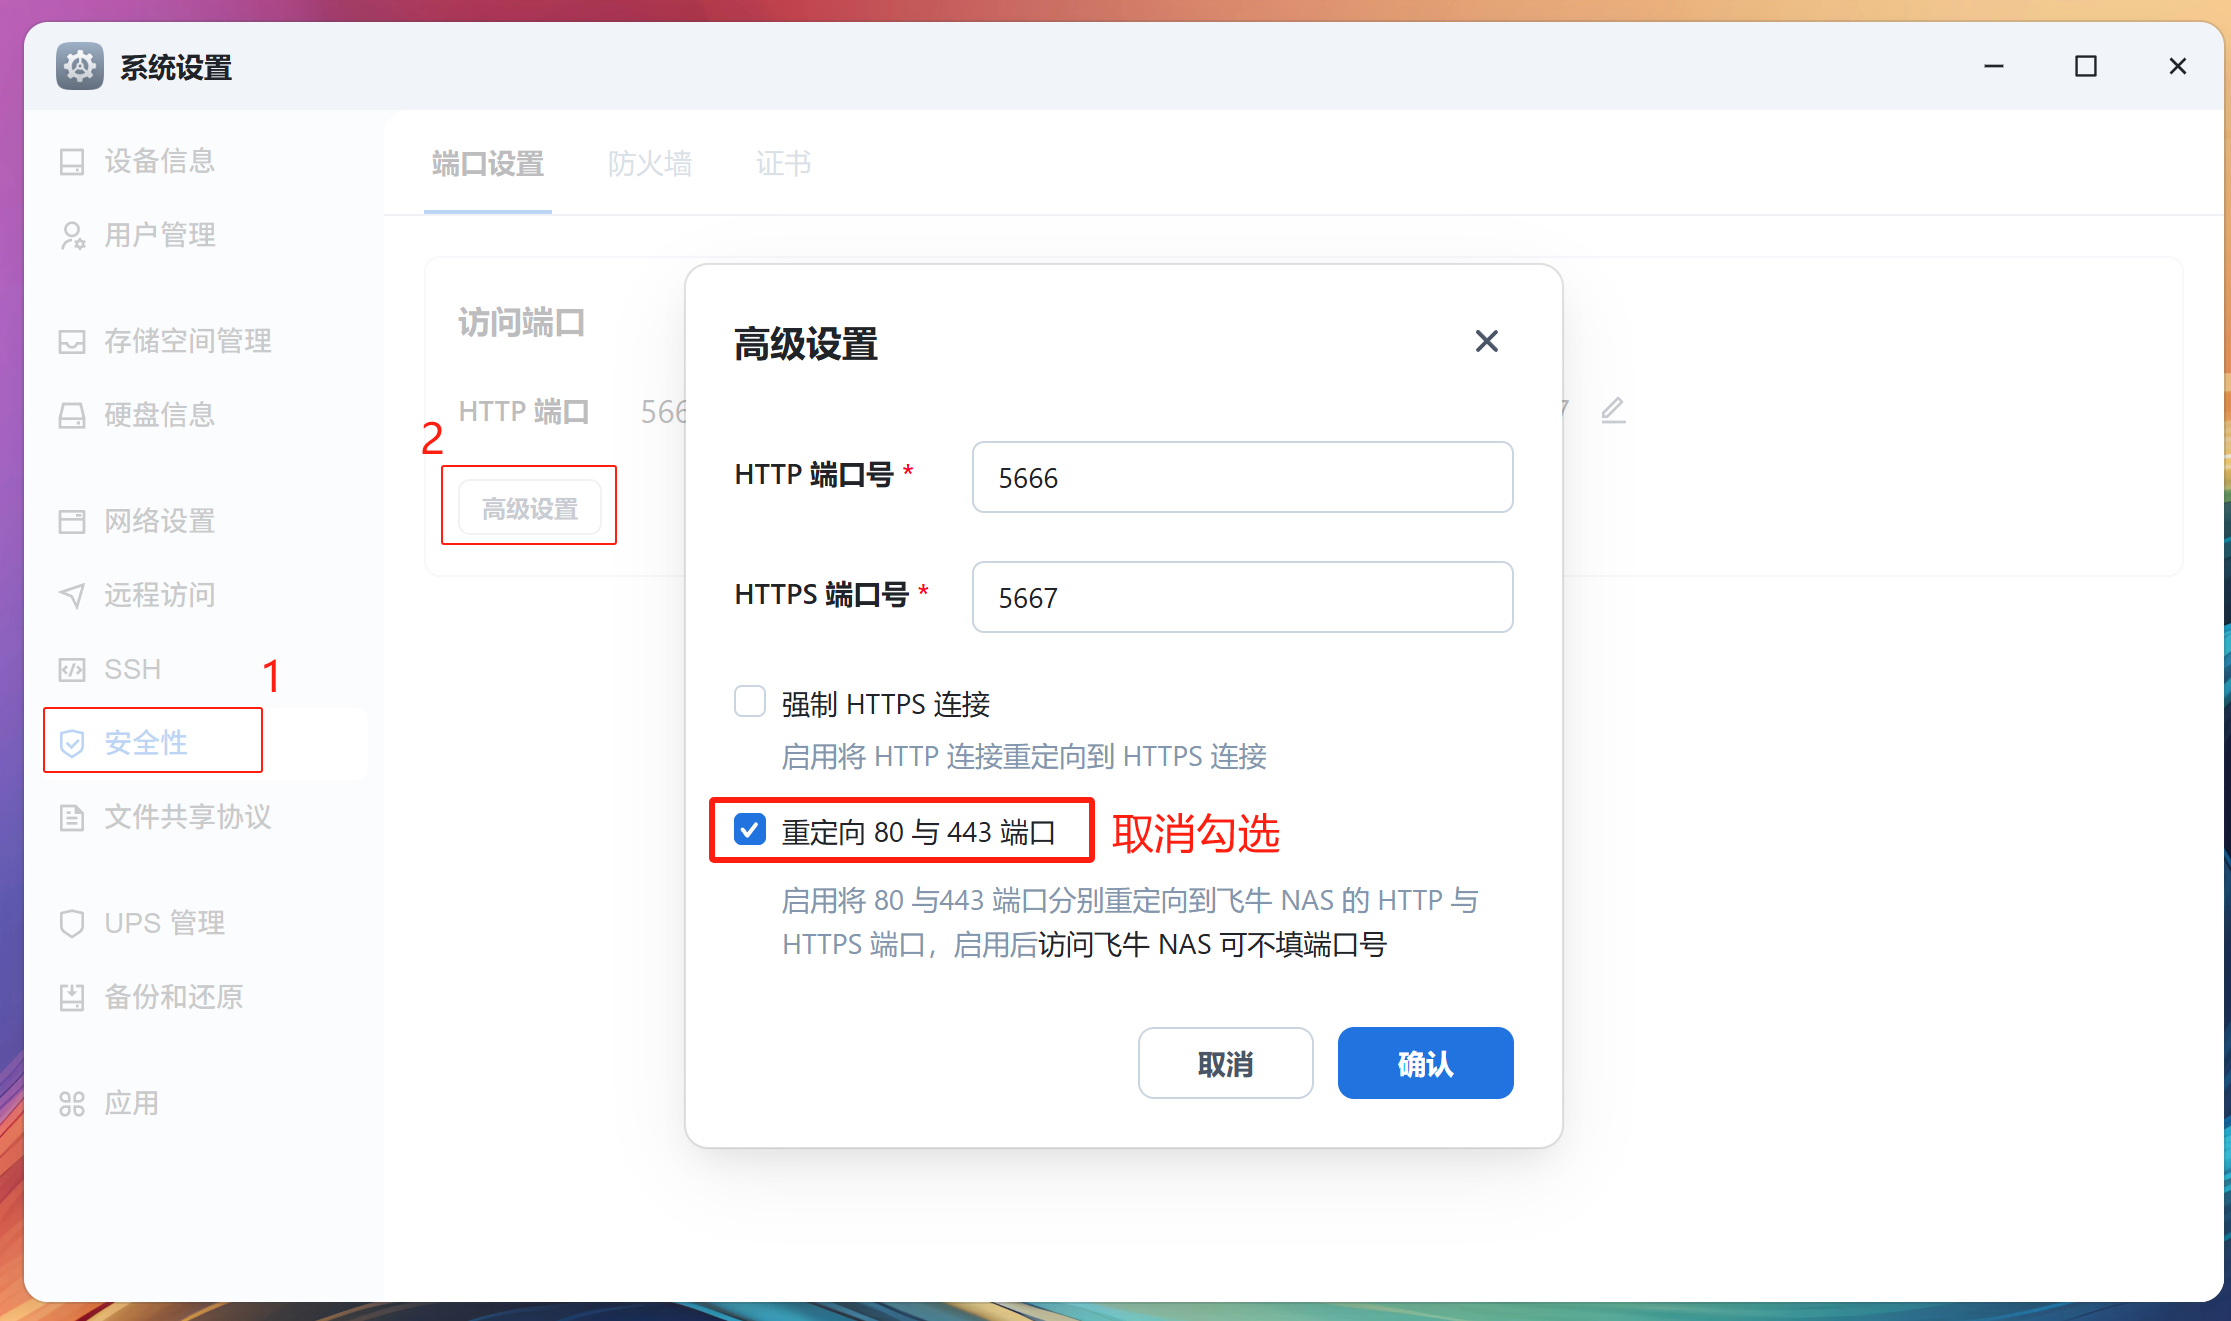Cancel the dialog using 取消
This screenshot has width=2231, height=1321.
[x=1225, y=1063]
